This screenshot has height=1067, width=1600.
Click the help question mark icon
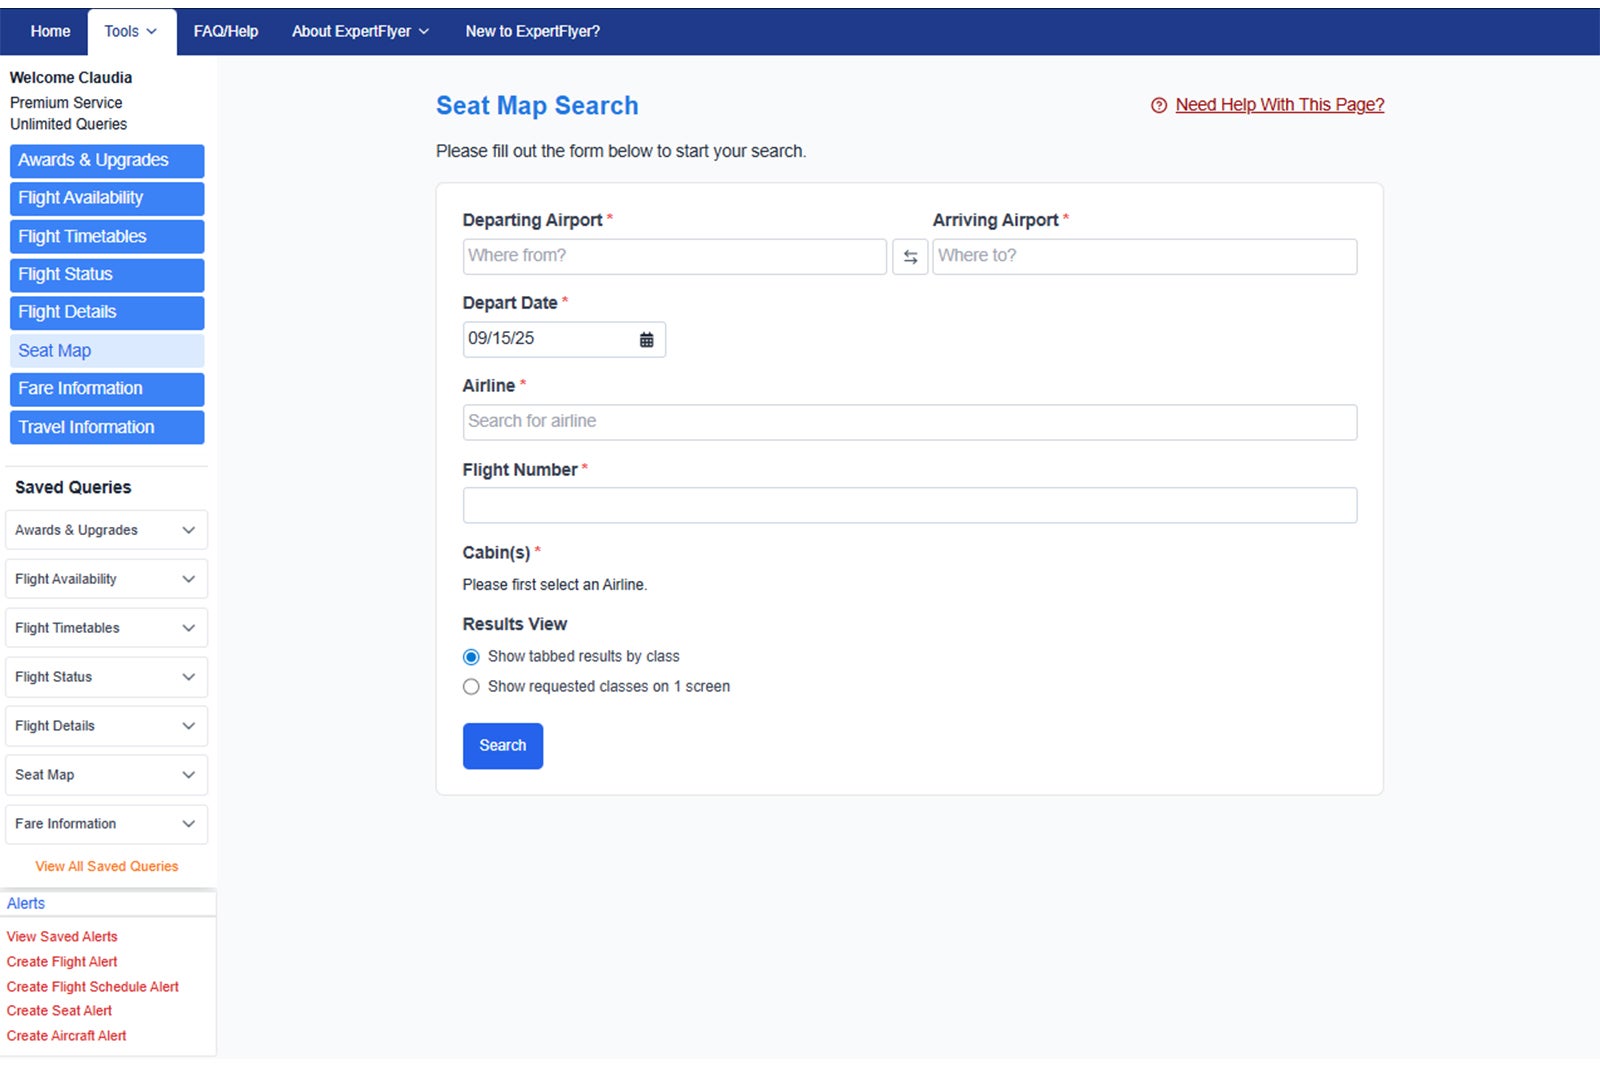click(1159, 105)
